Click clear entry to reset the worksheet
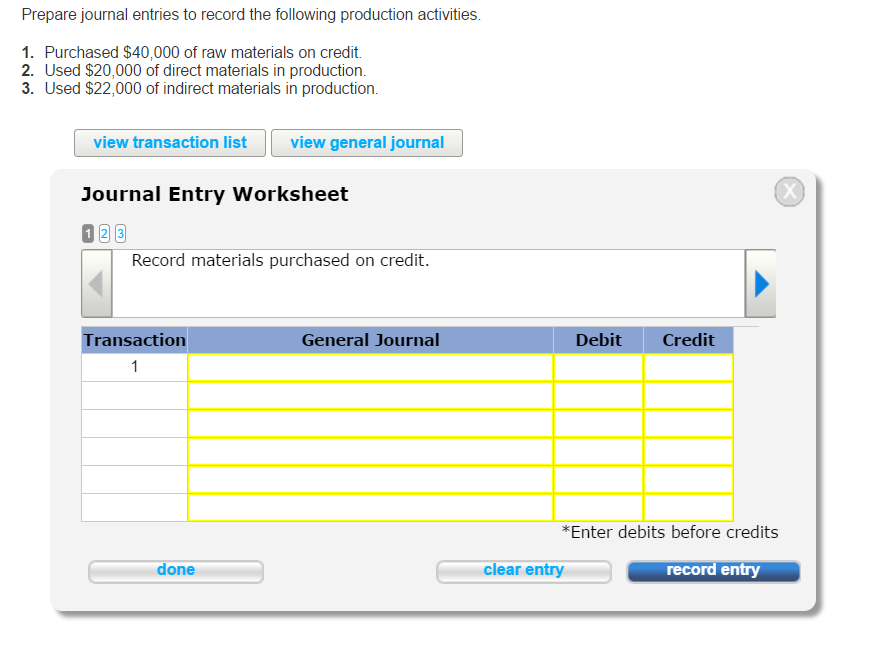This screenshot has width=885, height=656. (523, 570)
